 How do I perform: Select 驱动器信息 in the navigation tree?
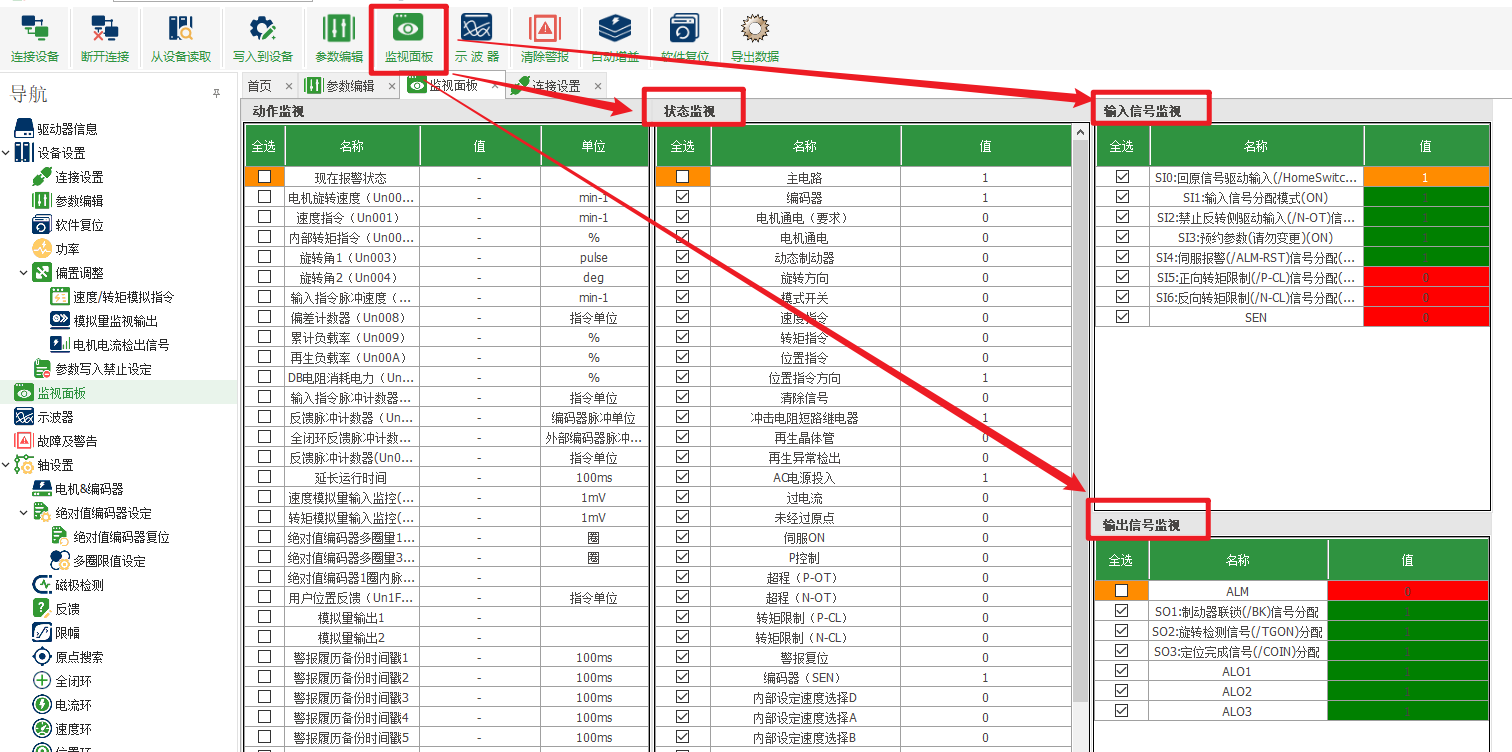tap(67, 129)
